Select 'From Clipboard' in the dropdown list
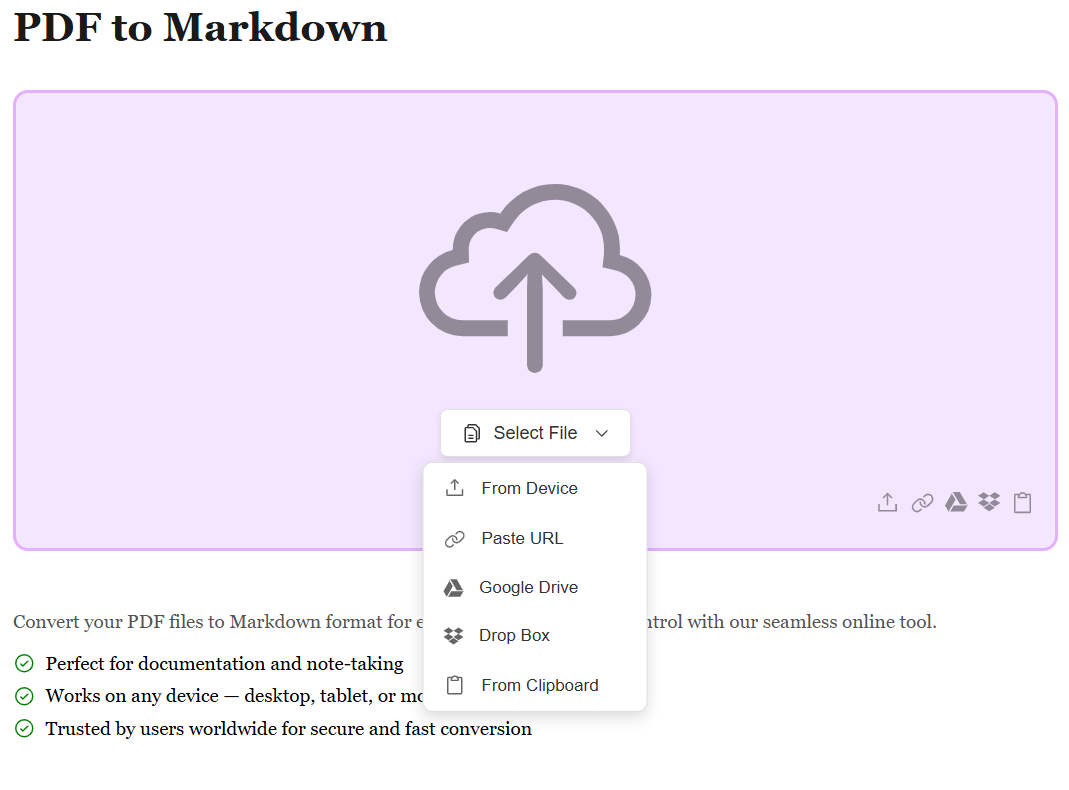This screenshot has height=790, width=1069. pyautogui.click(x=539, y=685)
